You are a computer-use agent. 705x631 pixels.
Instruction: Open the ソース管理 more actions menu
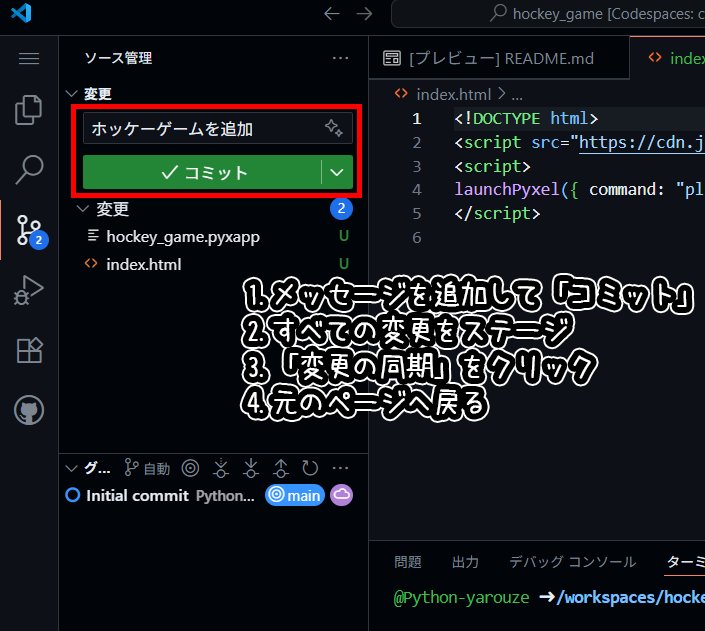340,58
